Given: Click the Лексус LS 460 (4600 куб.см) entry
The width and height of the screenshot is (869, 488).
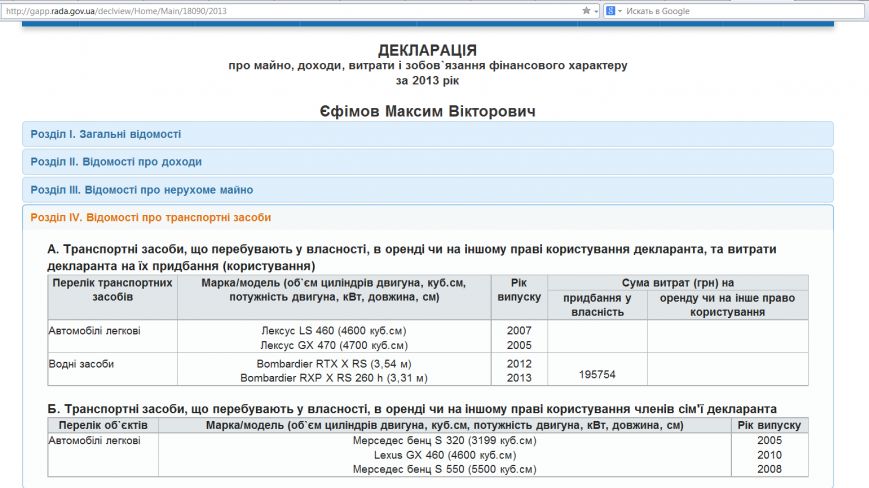Looking at the screenshot, I should click(334, 331).
